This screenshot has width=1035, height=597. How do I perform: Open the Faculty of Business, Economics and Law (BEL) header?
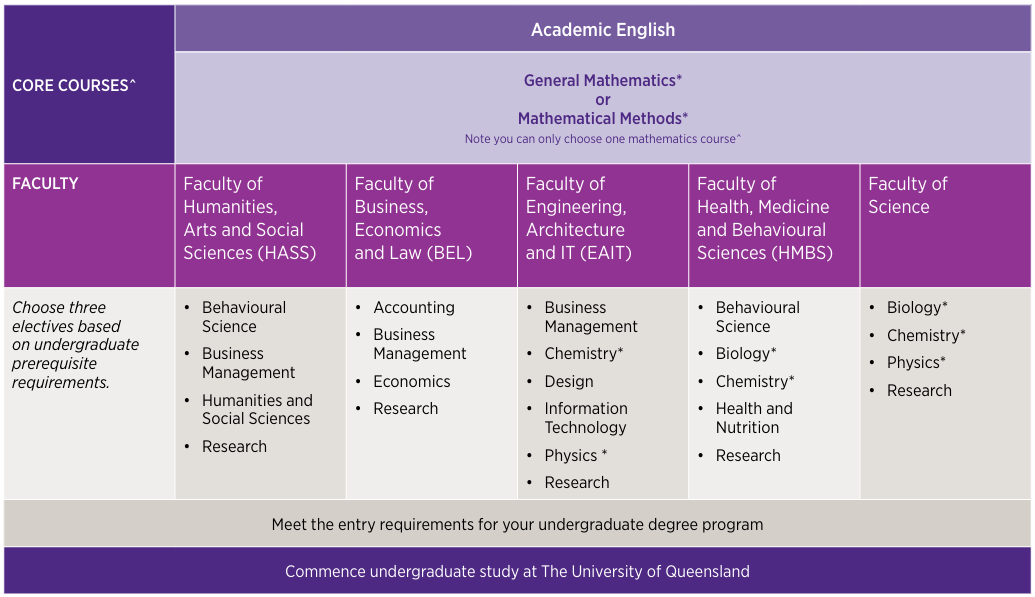click(432, 225)
